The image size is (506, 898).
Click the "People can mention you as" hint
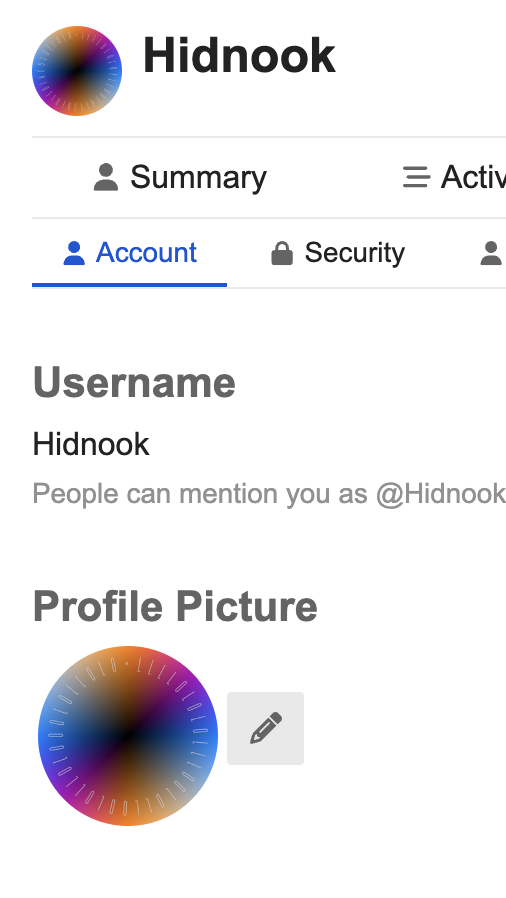coord(200,494)
